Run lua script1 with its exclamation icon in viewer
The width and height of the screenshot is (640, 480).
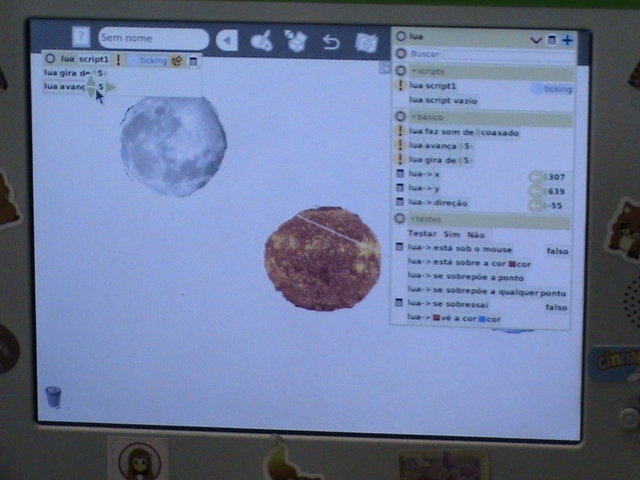point(401,87)
